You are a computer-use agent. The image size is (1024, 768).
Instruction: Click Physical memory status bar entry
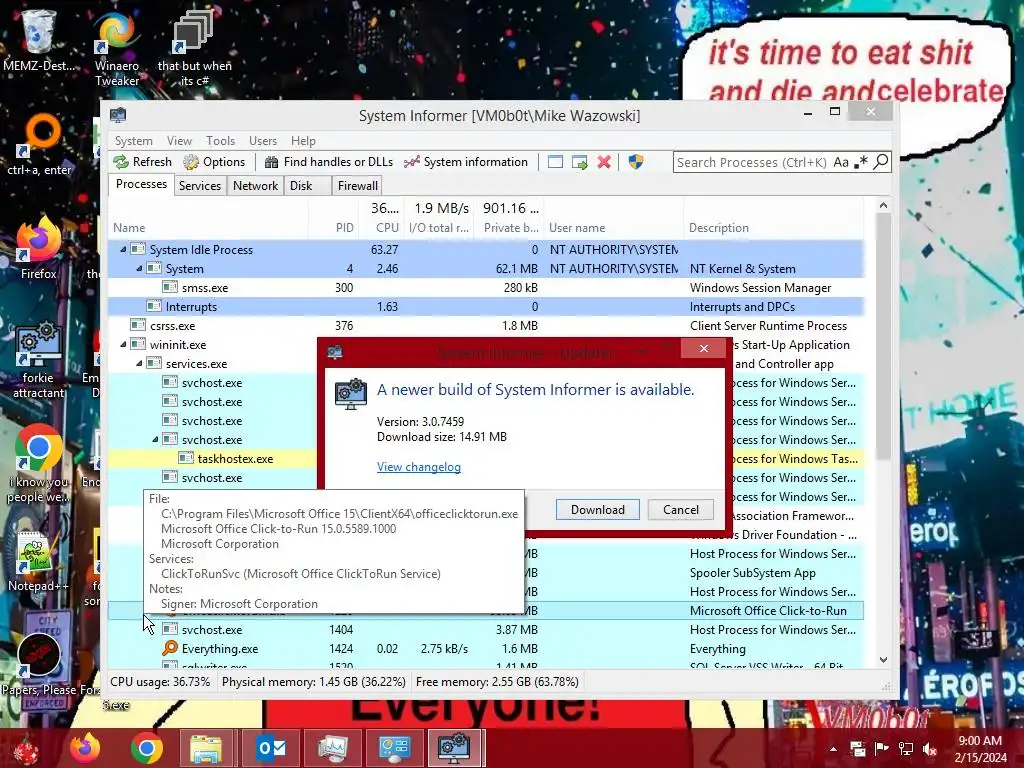pos(313,682)
